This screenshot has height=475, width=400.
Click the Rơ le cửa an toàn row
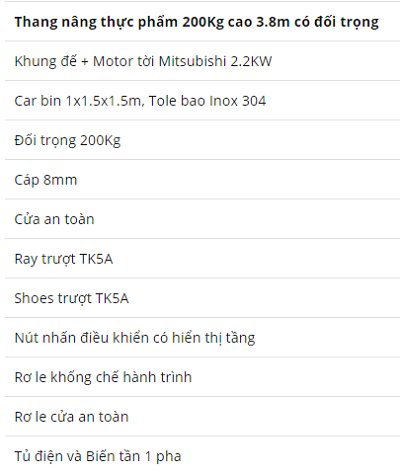(x=202, y=416)
